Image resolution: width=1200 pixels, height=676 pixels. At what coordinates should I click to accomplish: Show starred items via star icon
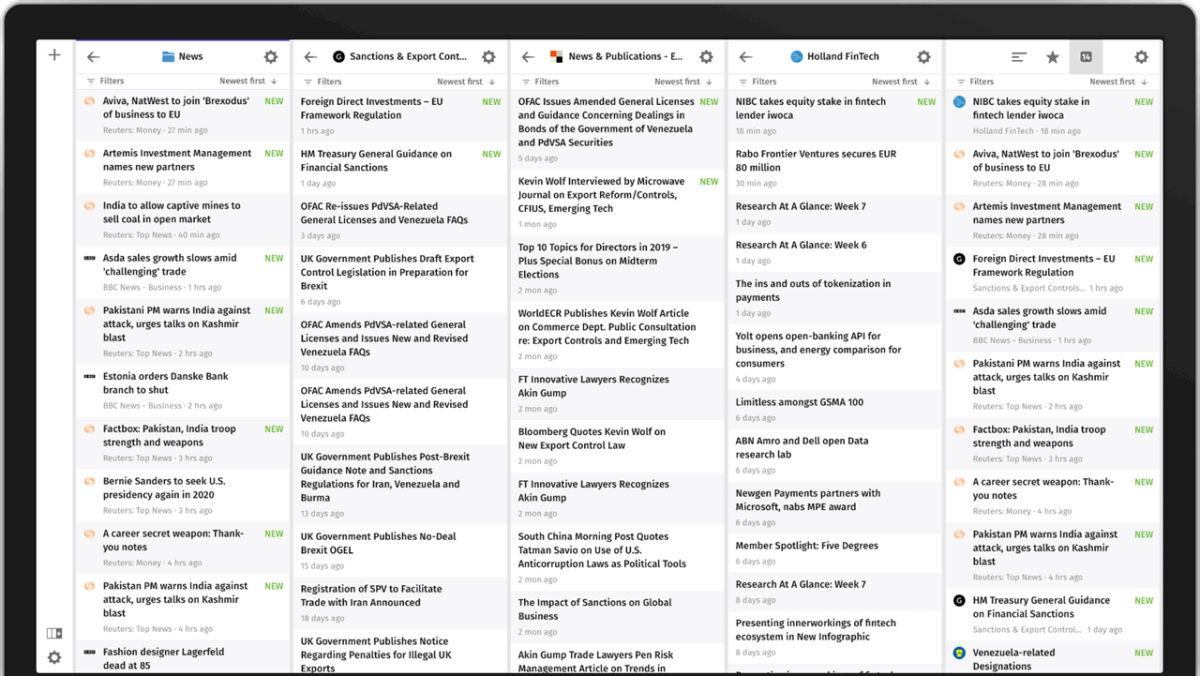tap(1052, 57)
